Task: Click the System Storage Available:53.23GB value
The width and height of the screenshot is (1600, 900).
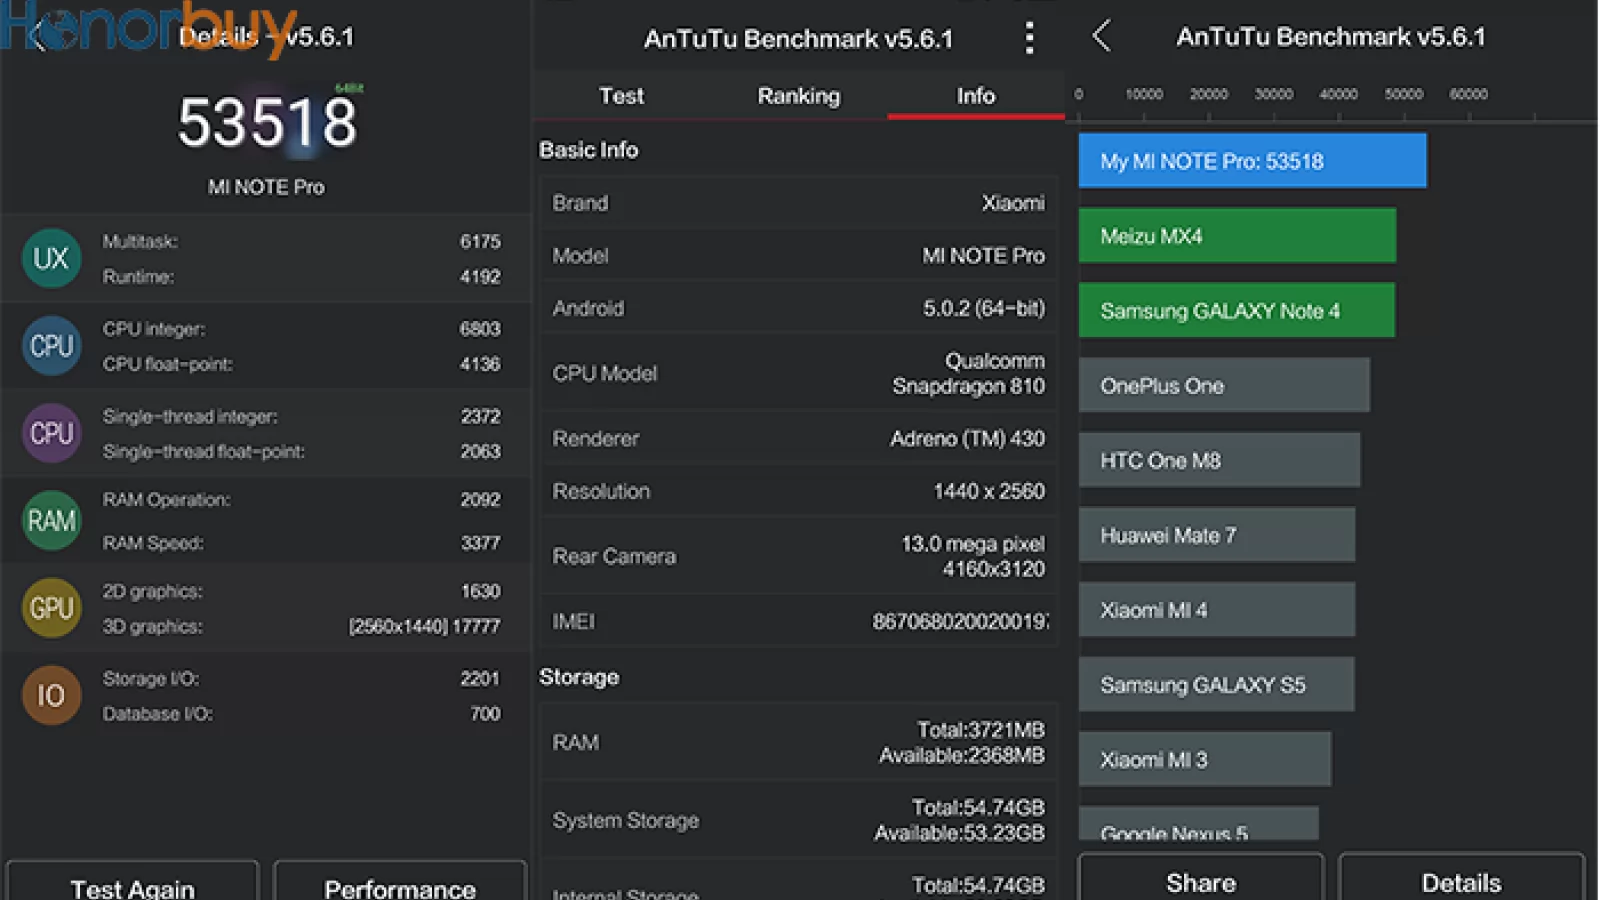Action: tap(959, 833)
